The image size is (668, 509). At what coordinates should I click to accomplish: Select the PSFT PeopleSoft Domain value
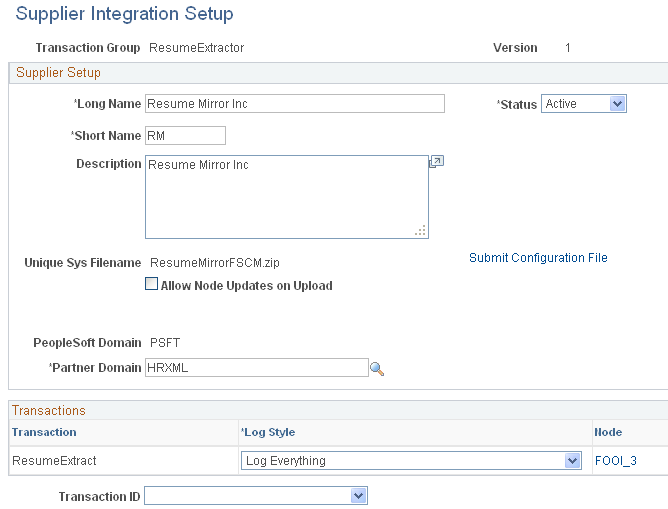click(165, 343)
